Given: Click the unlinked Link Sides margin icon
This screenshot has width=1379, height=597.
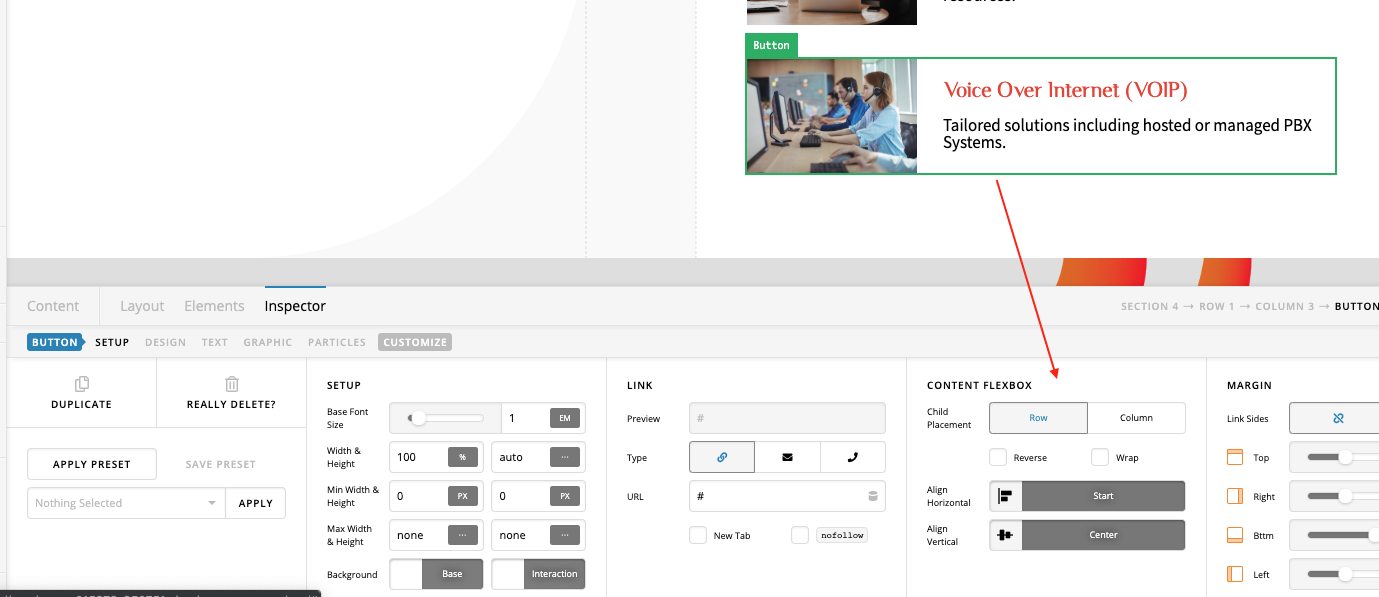Looking at the screenshot, I should (x=1338, y=418).
